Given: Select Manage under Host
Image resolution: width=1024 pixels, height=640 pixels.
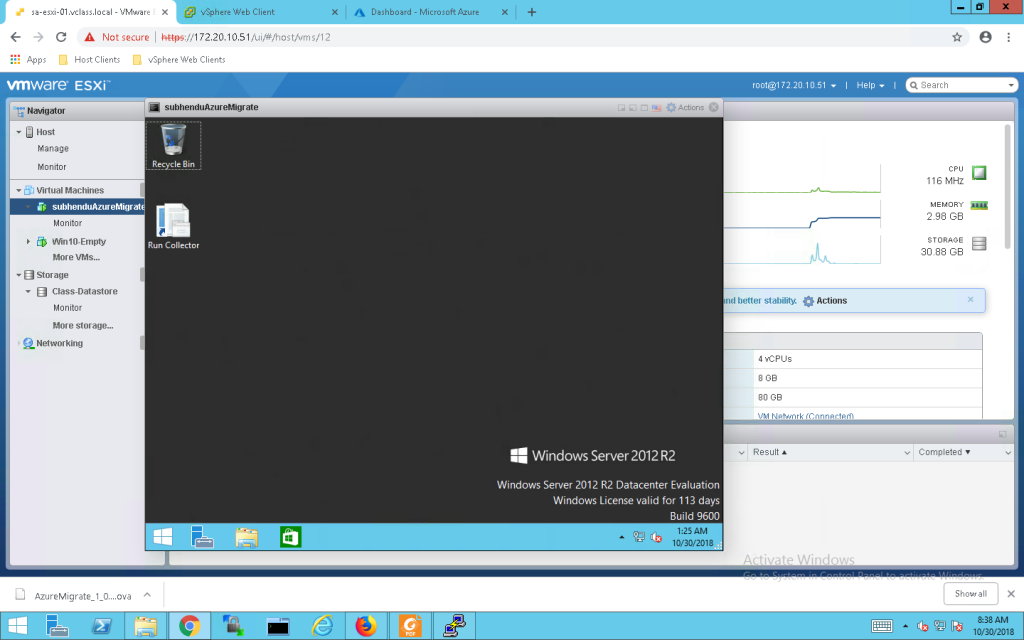Looking at the screenshot, I should (53, 149).
